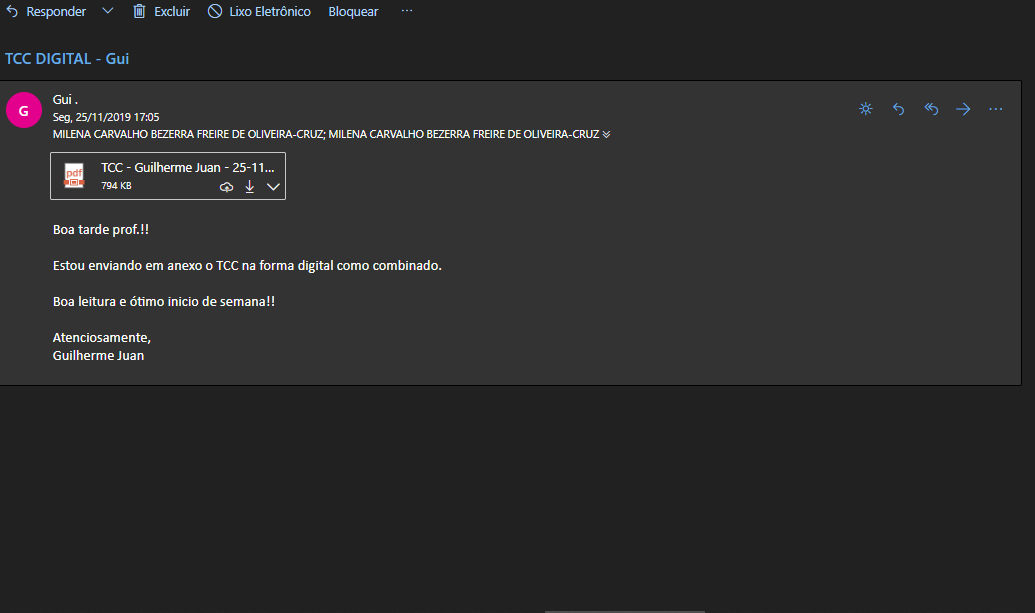Click the sender name Gui .
The width and height of the screenshot is (1035, 613).
pos(65,100)
